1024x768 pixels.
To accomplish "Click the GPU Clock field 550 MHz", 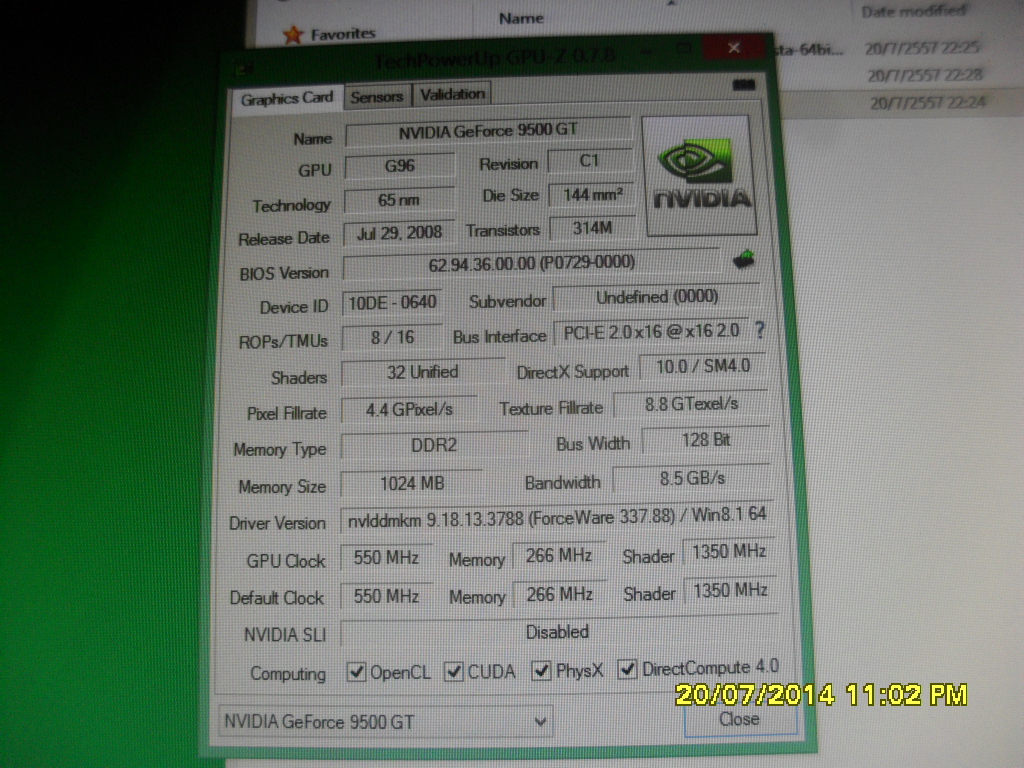I will point(386,558).
